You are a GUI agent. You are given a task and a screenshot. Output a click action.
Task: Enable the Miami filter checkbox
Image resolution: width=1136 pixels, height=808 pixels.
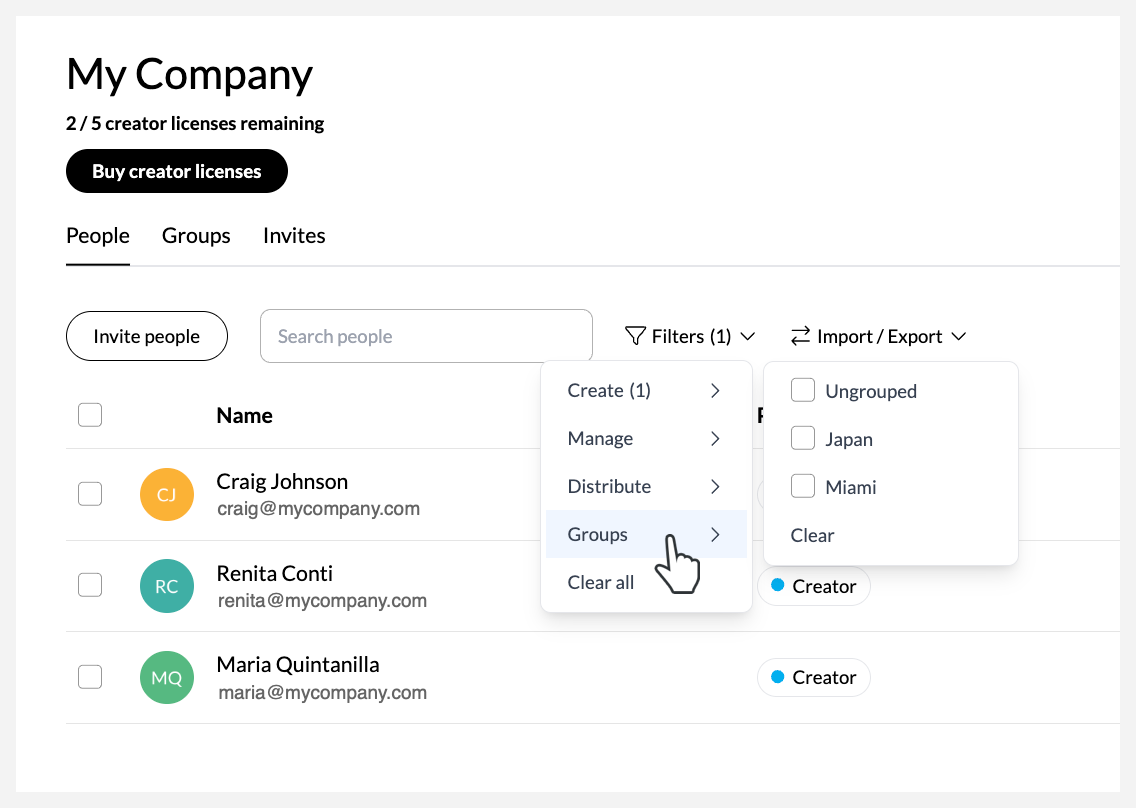[803, 486]
